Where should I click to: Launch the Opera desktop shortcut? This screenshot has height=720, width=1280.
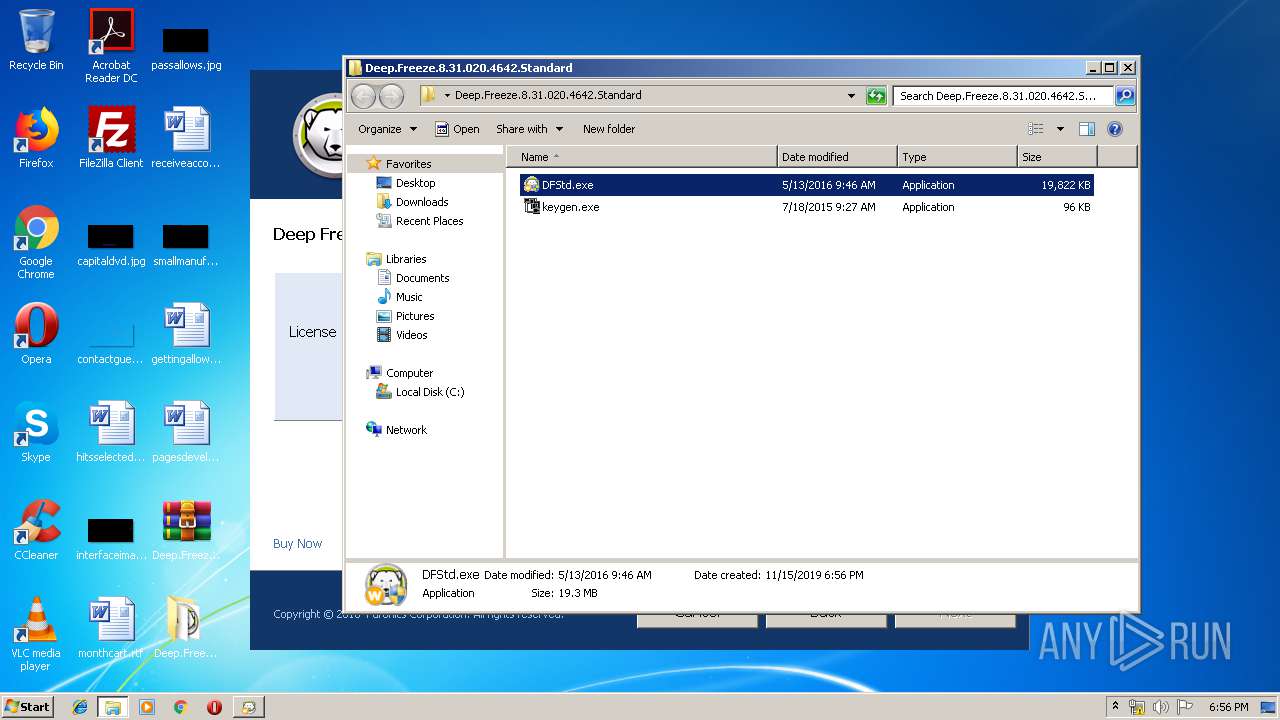pos(36,334)
